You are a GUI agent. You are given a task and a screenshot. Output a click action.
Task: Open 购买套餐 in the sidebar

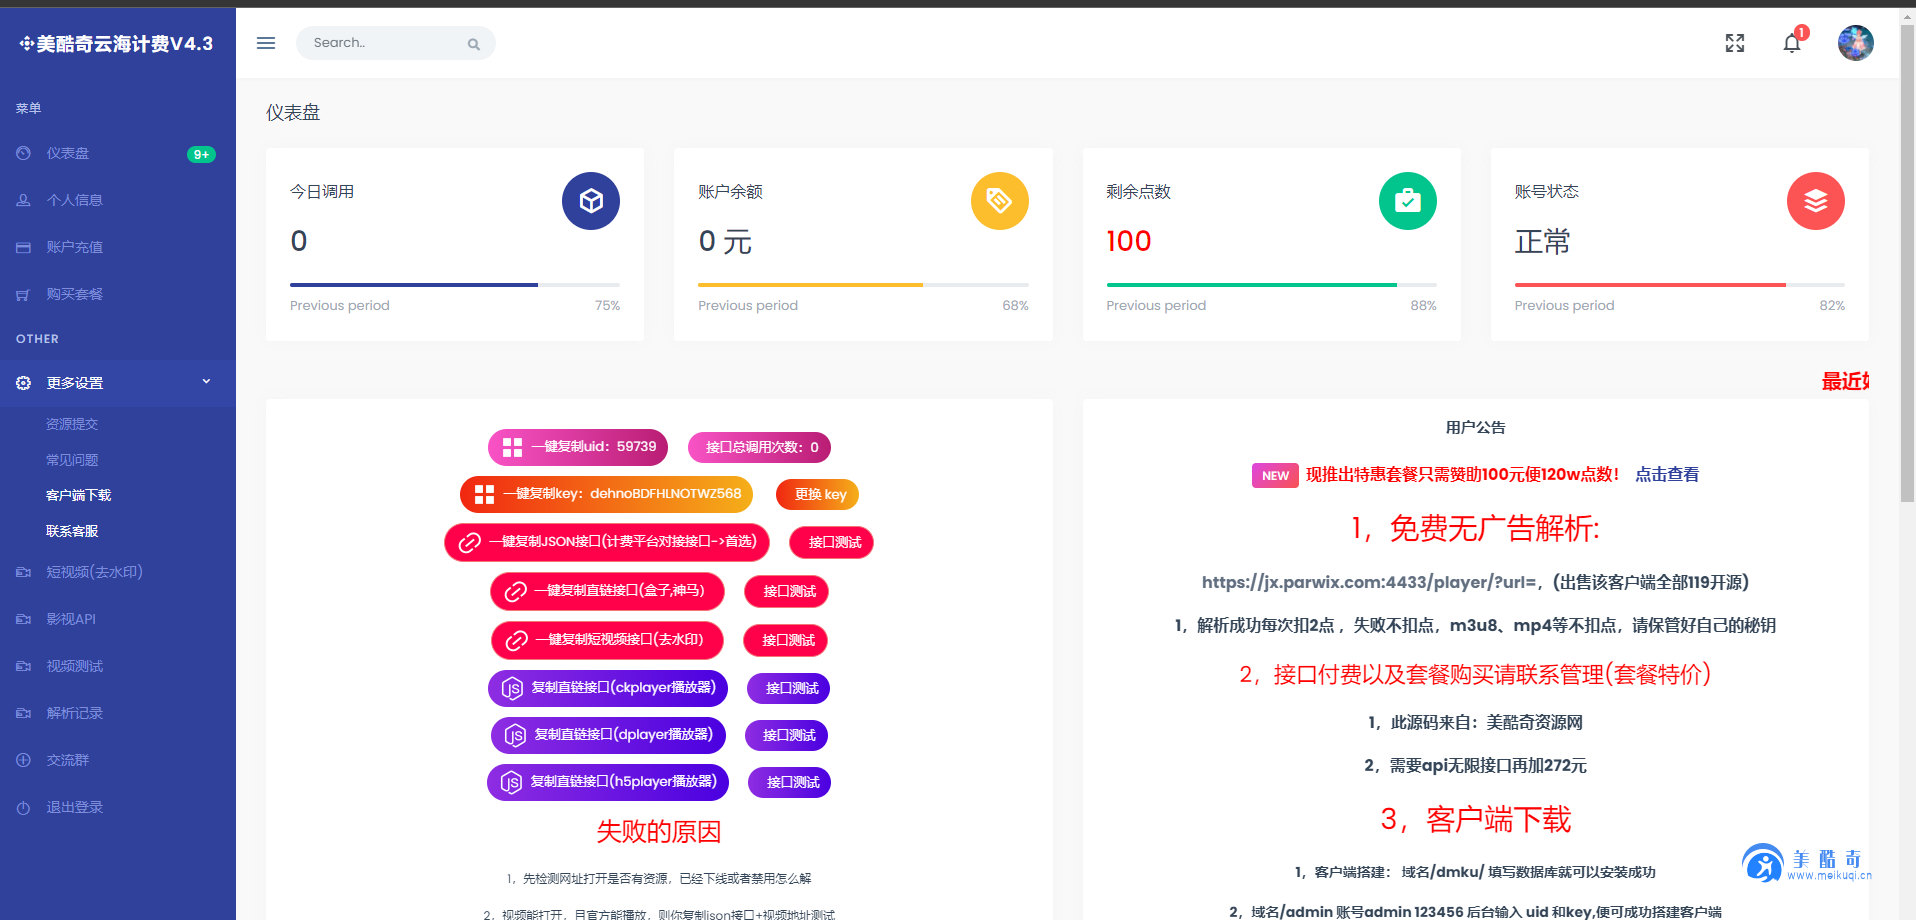click(118, 294)
